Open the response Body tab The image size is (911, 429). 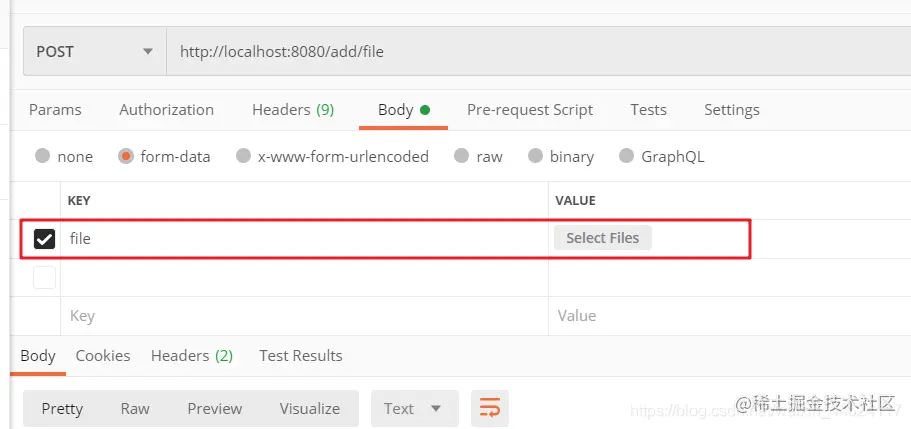coord(38,356)
